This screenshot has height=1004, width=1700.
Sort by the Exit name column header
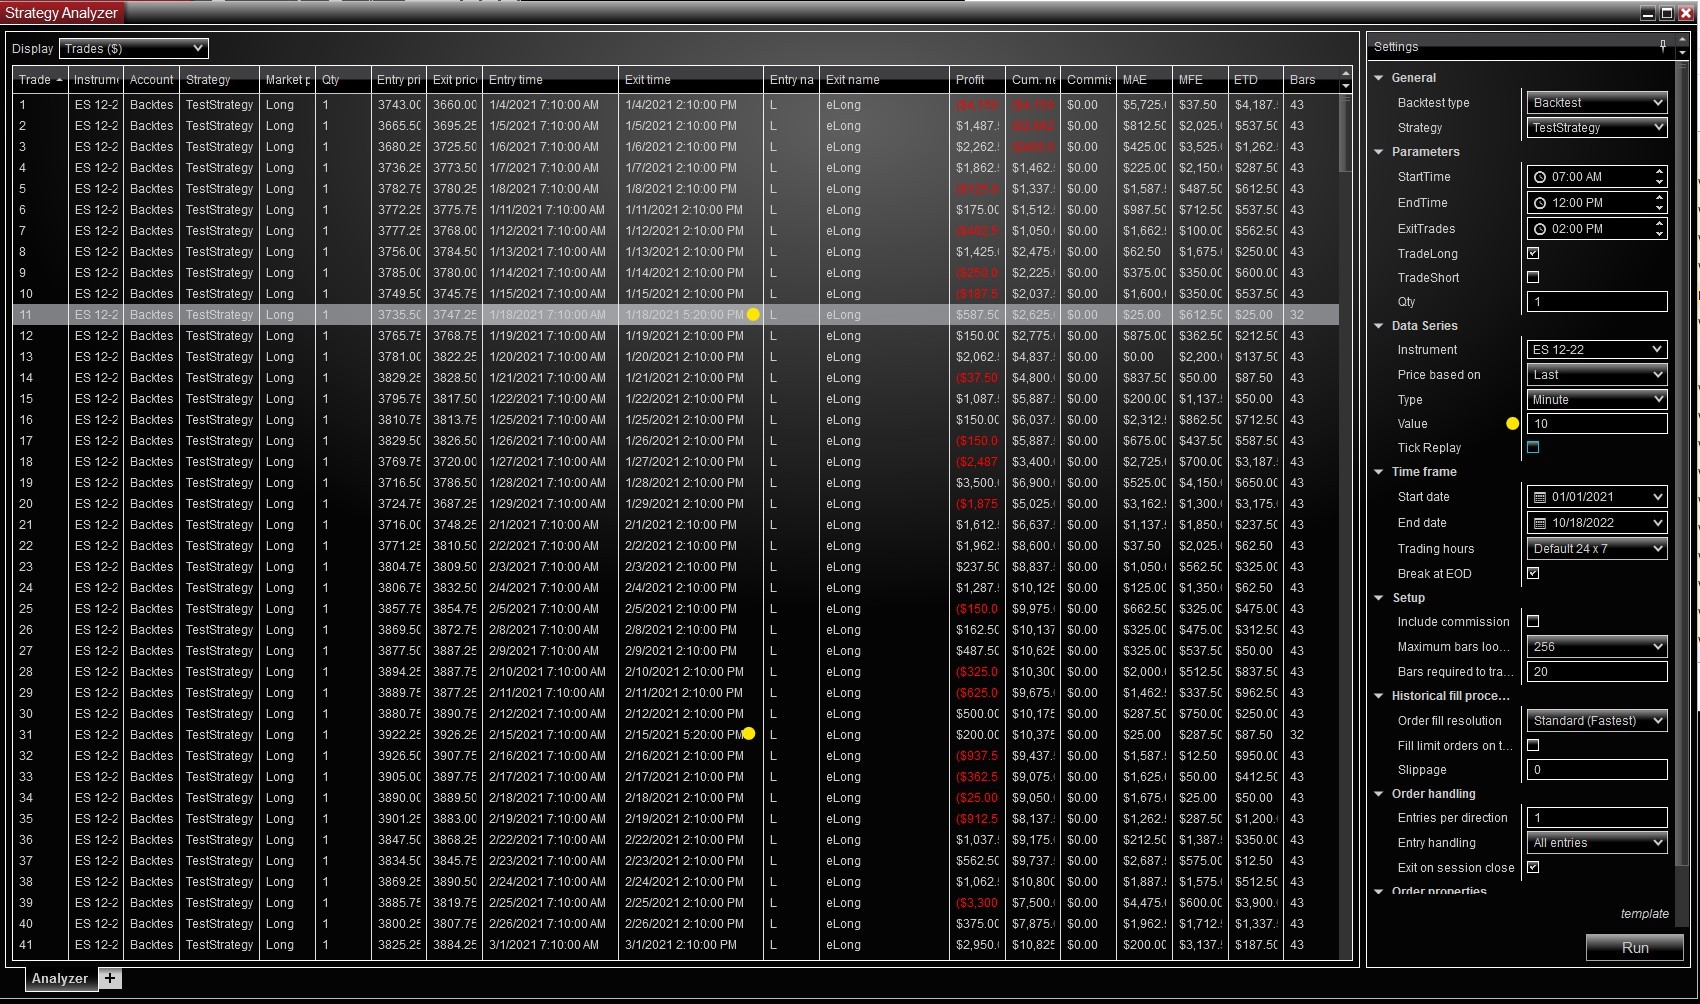(884, 80)
